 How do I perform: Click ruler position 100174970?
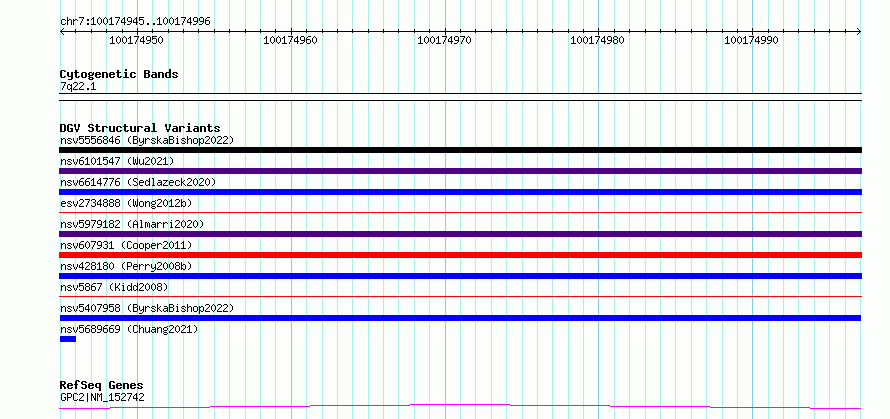[x=444, y=40]
